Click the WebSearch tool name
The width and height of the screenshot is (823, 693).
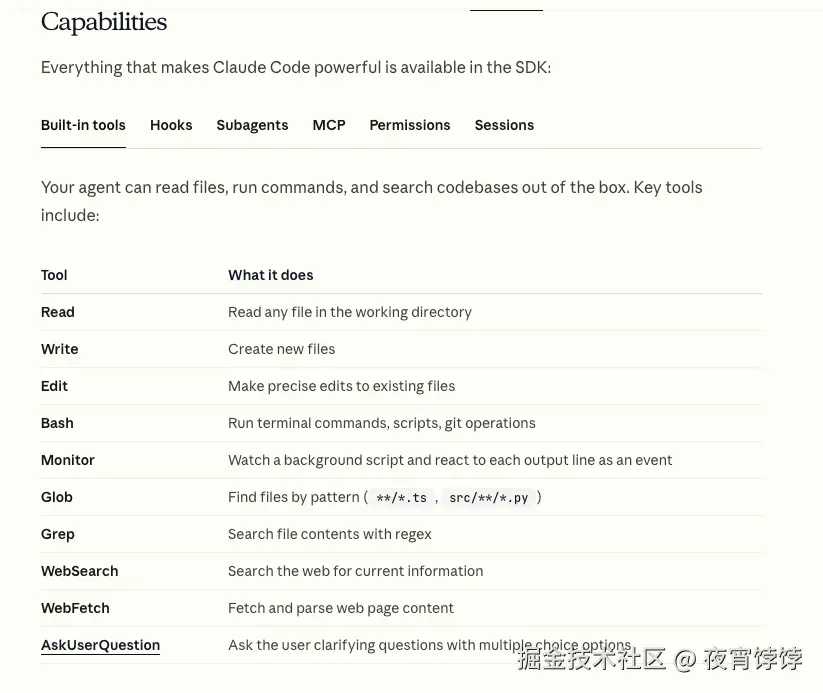[79, 571]
